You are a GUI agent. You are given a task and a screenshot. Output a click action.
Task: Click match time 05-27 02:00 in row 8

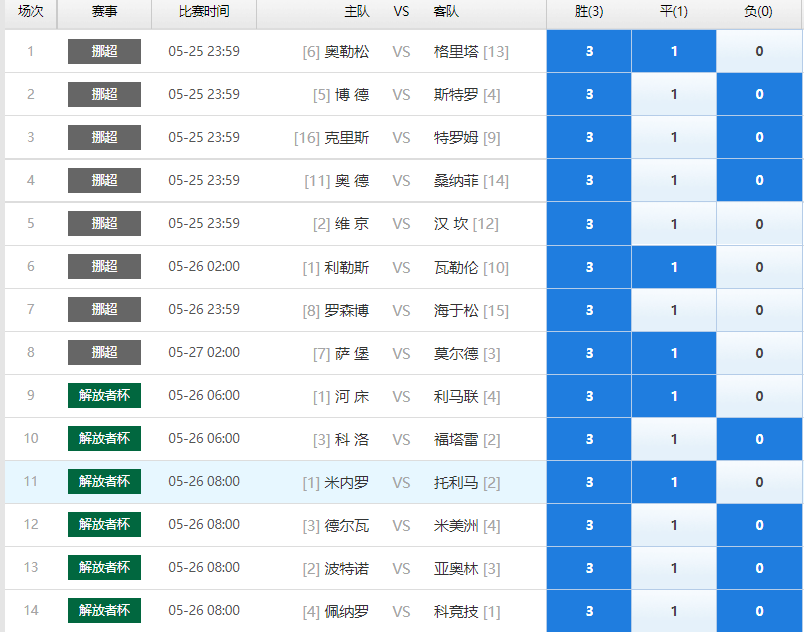coord(204,352)
